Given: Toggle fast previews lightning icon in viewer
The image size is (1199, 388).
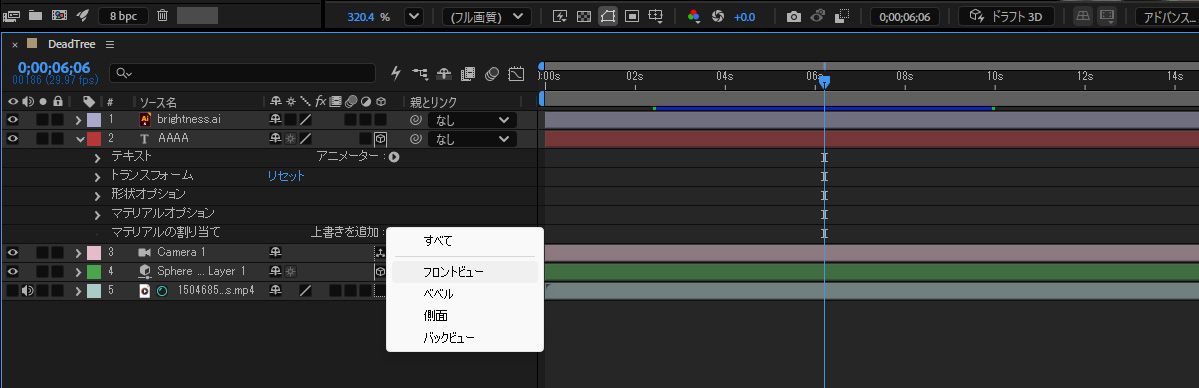Looking at the screenshot, I should point(560,16).
